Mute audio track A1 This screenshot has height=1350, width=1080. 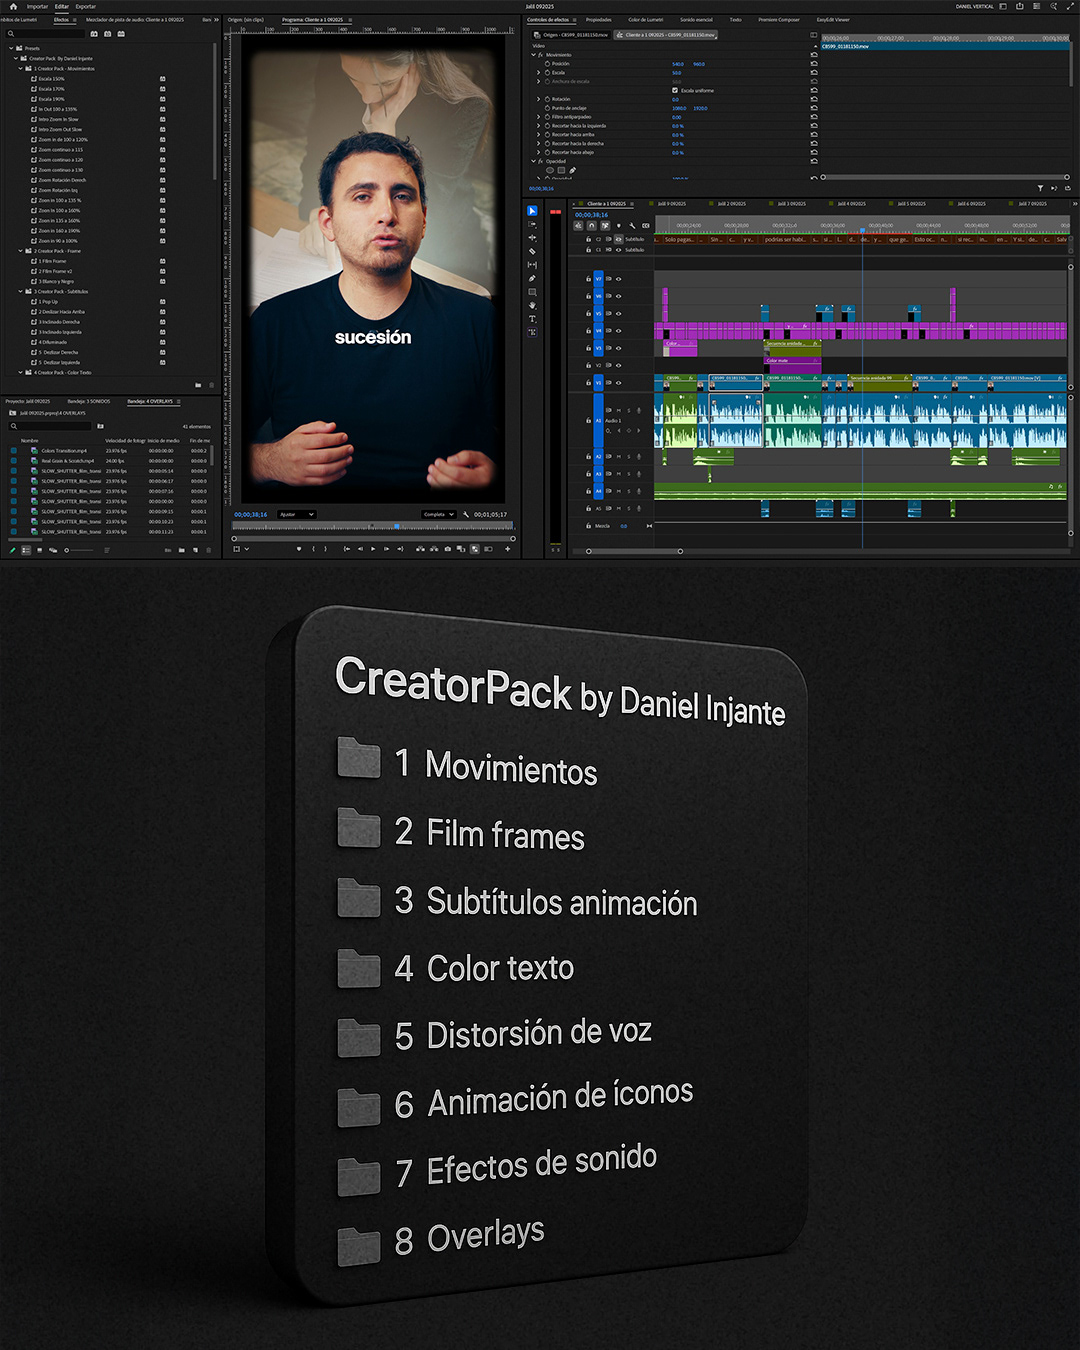click(x=618, y=410)
